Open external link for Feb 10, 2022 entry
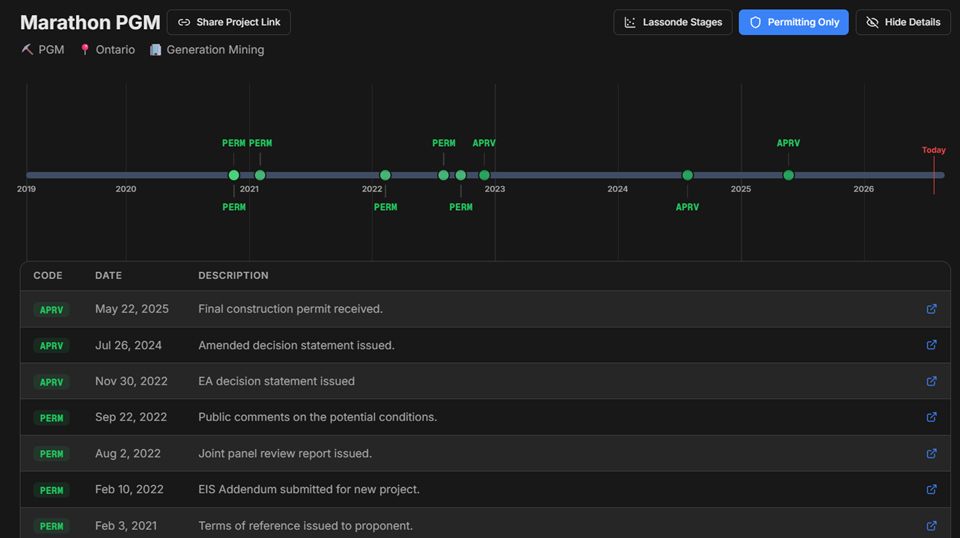Image resolution: width=960 pixels, height=538 pixels. point(931,490)
